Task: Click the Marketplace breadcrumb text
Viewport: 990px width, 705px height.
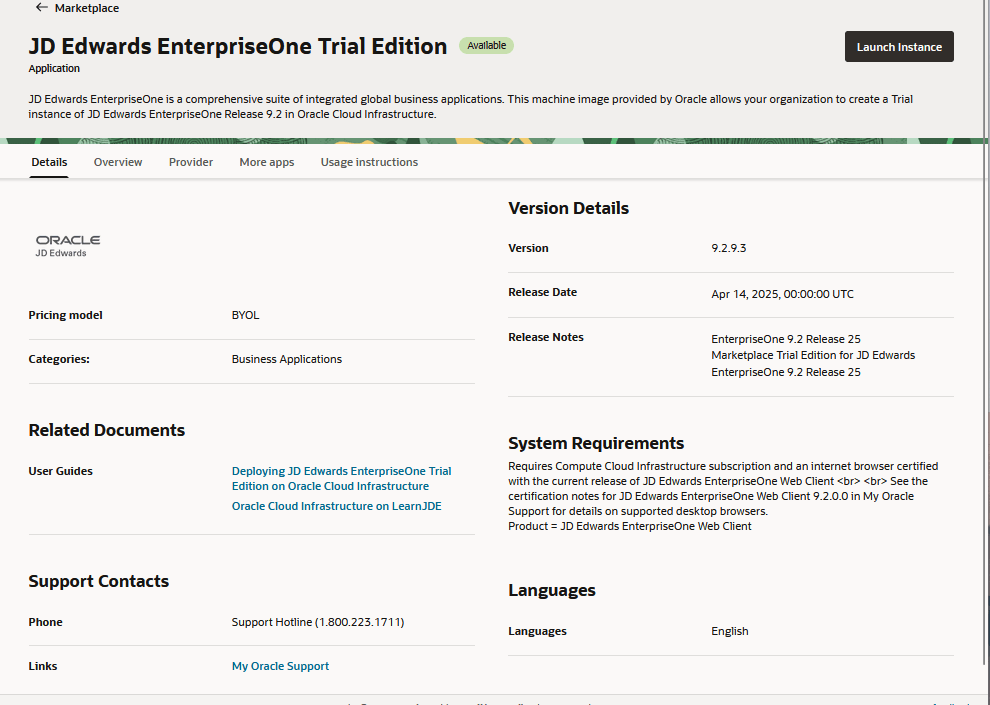Action: pos(87,8)
